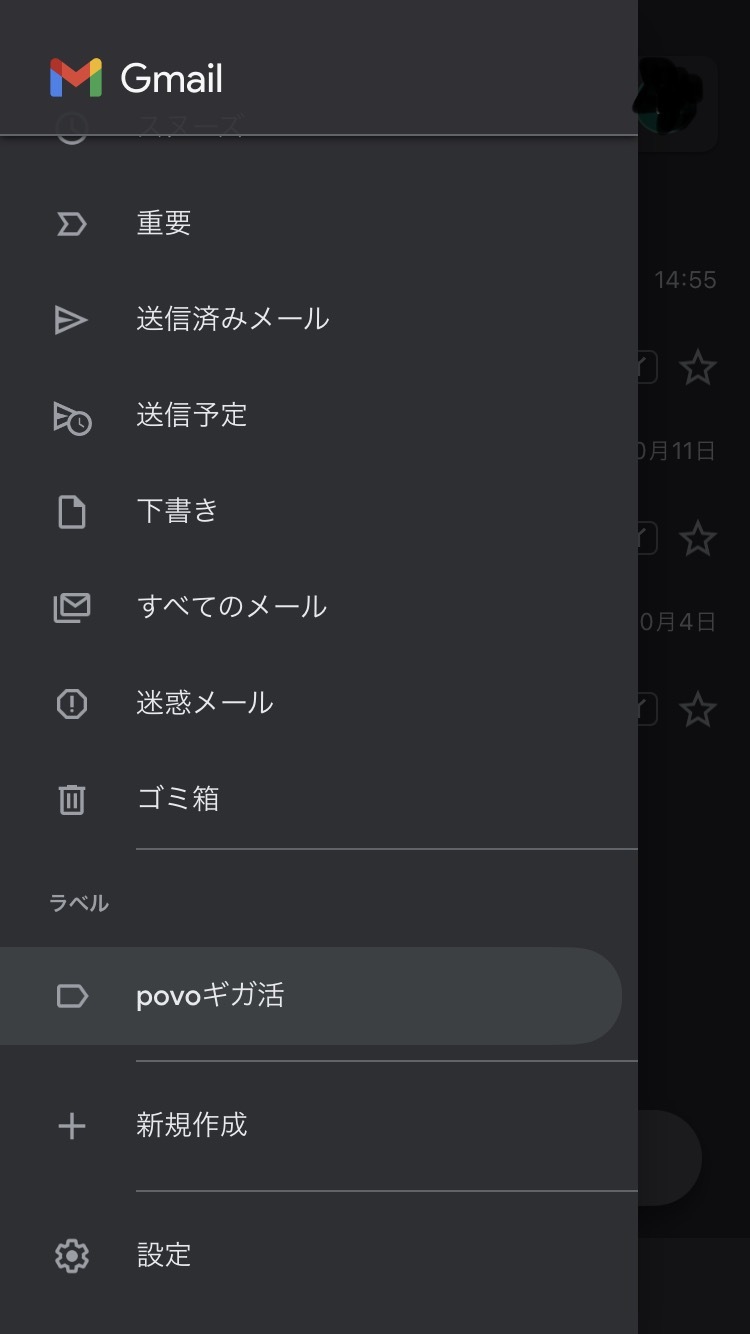Viewport: 750px width, 1334px height.
Task: Tap the Scheduled send clock icon
Action: [72, 416]
